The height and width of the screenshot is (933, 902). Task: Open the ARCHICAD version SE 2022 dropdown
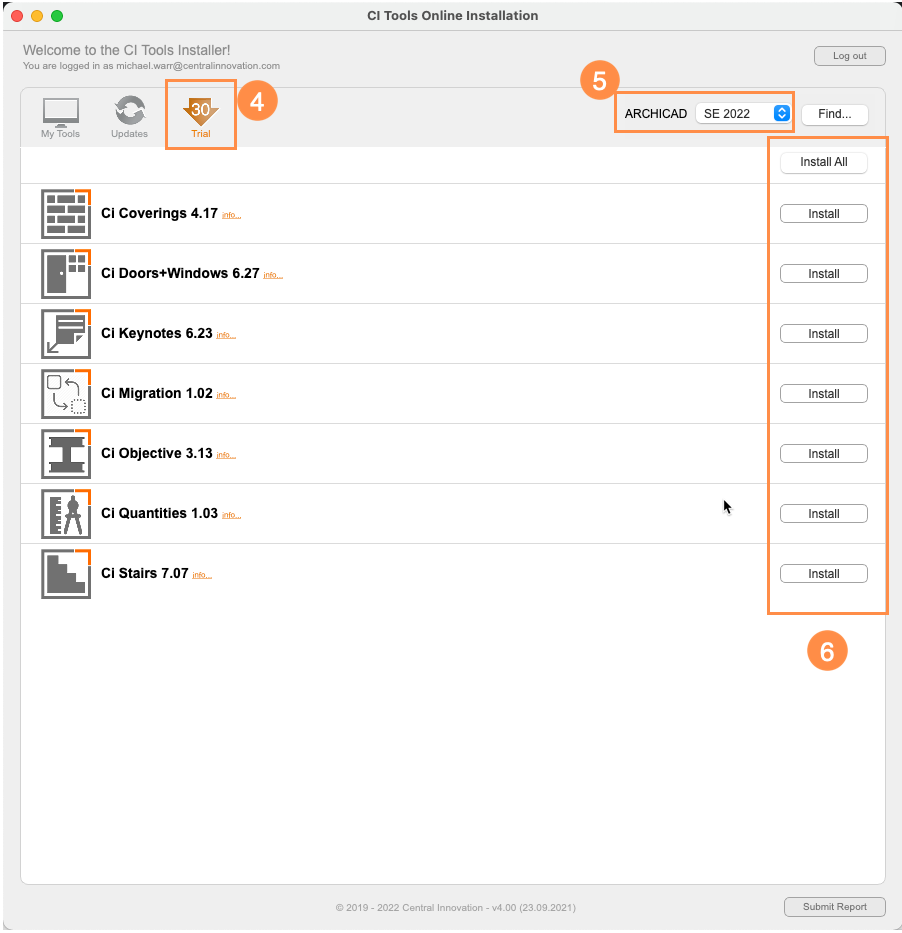743,114
